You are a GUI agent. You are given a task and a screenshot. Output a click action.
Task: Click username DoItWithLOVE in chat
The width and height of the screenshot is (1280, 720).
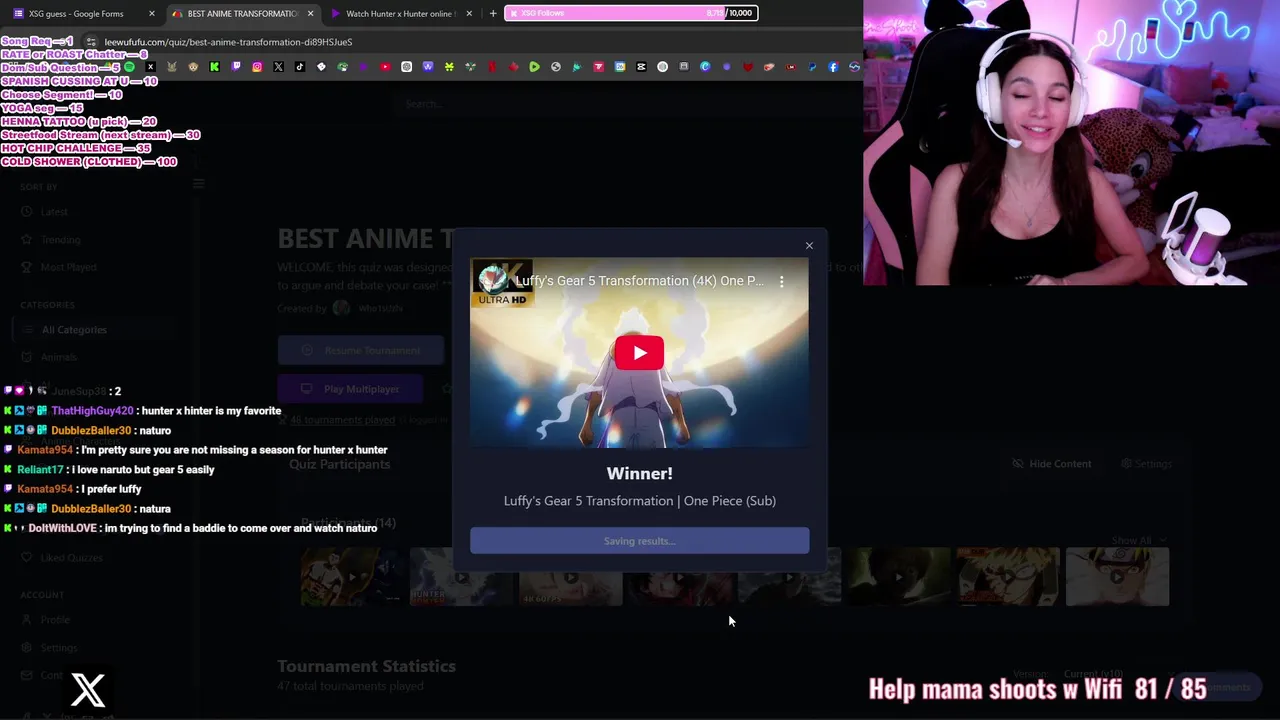click(62, 528)
